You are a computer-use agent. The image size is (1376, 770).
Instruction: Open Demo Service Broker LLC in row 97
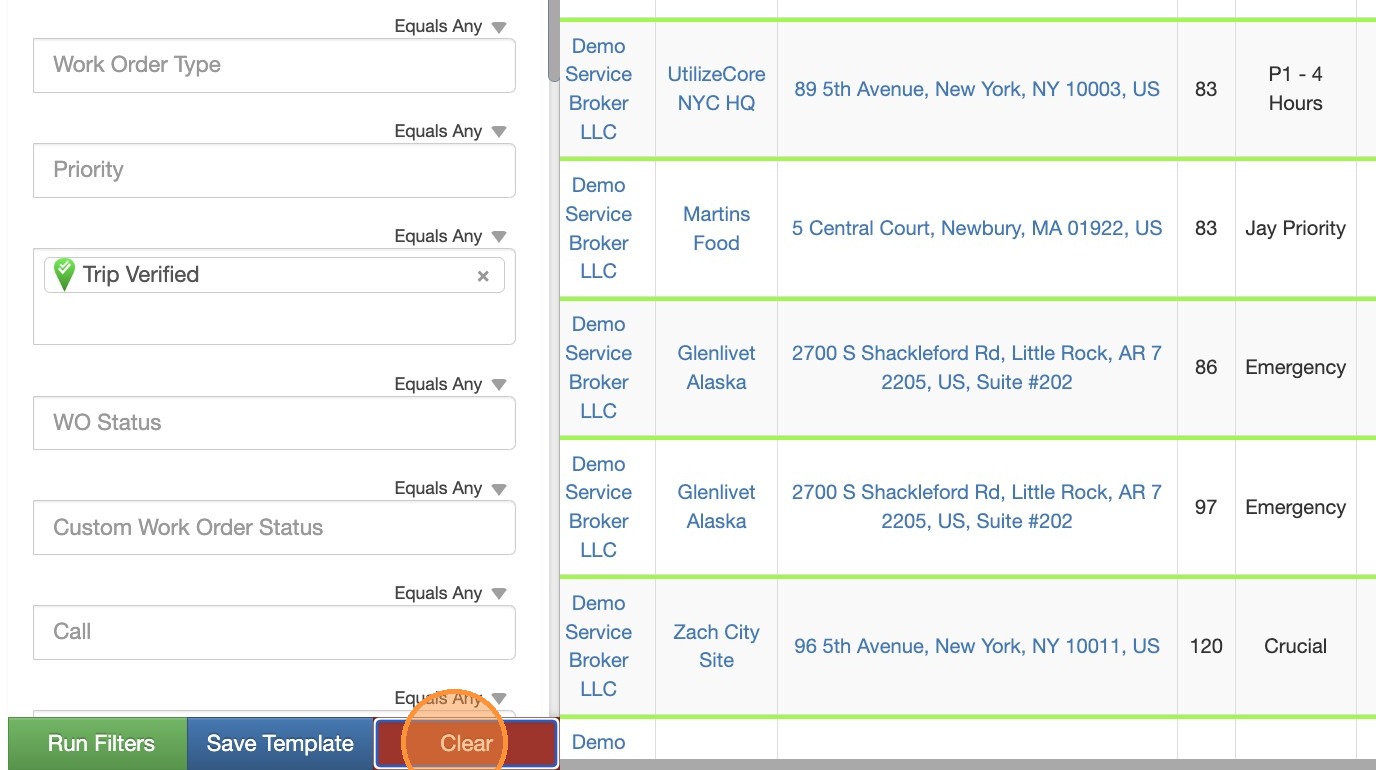(598, 507)
